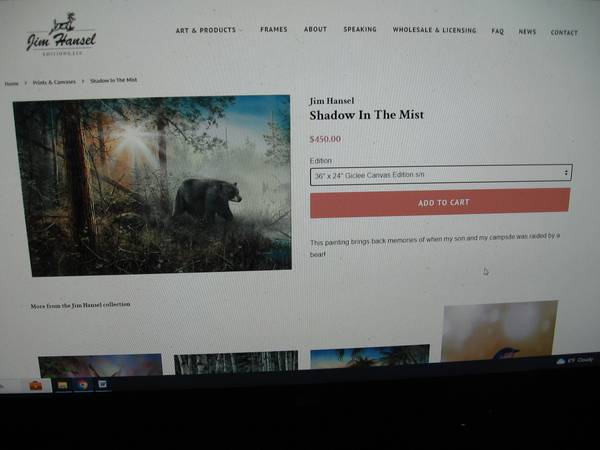This screenshot has width=600, height=450.
Task: Open File Explorer from the taskbar
Action: [x=63, y=385]
